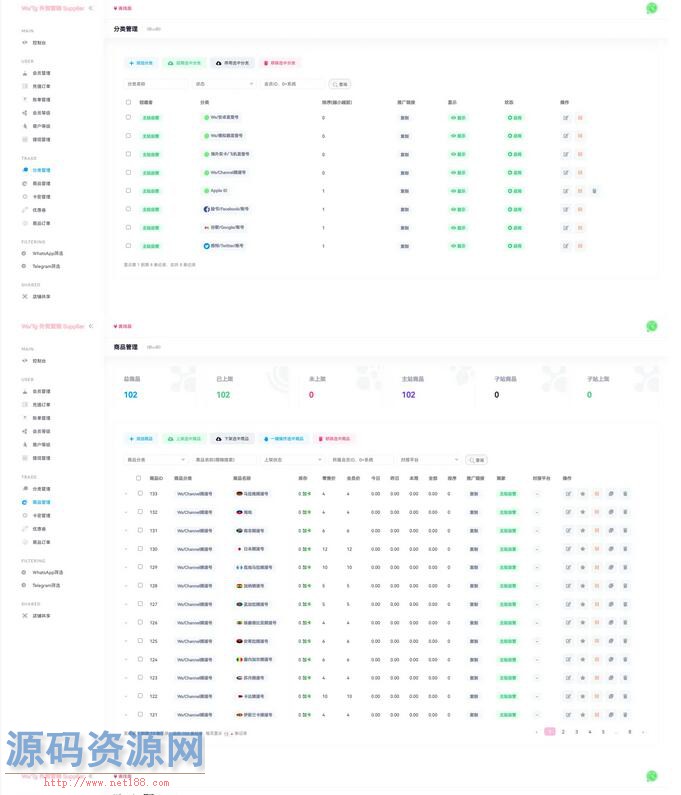
Task: Open 上架状态 dropdown in product filter bar
Action: (293, 460)
